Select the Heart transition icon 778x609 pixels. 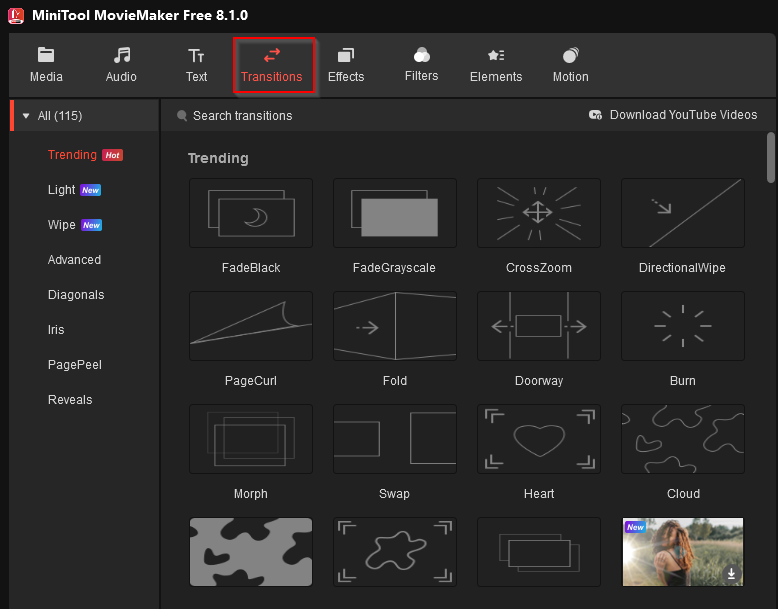pos(539,439)
